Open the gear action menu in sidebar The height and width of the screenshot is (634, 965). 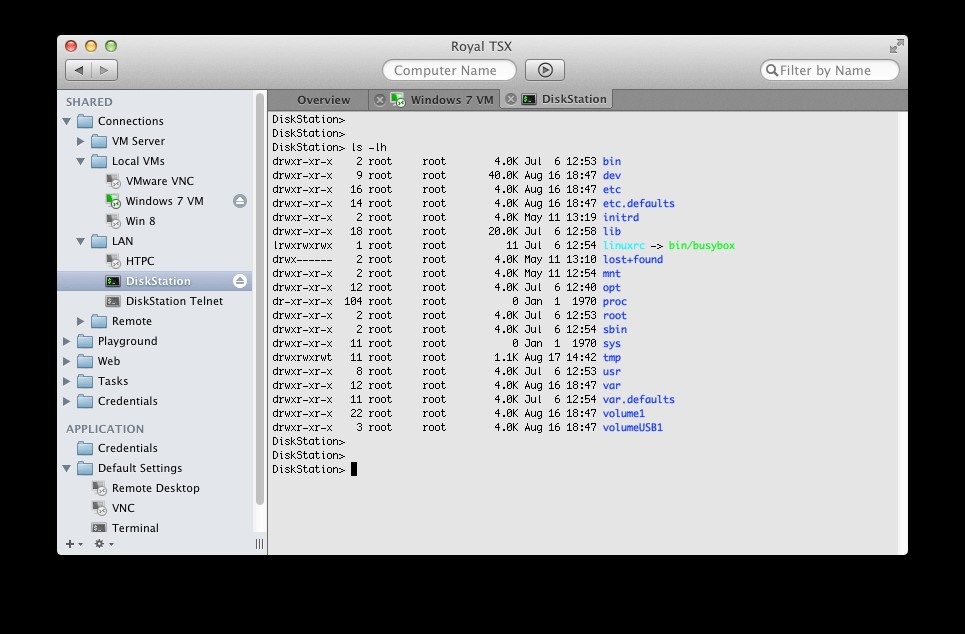pyautogui.click(x=103, y=544)
